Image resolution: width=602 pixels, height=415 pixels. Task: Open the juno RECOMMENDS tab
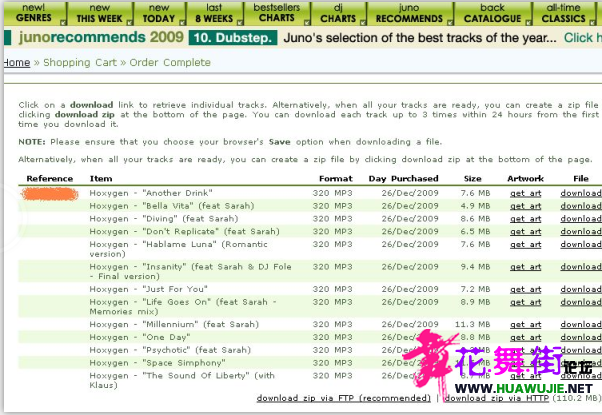coord(409,13)
